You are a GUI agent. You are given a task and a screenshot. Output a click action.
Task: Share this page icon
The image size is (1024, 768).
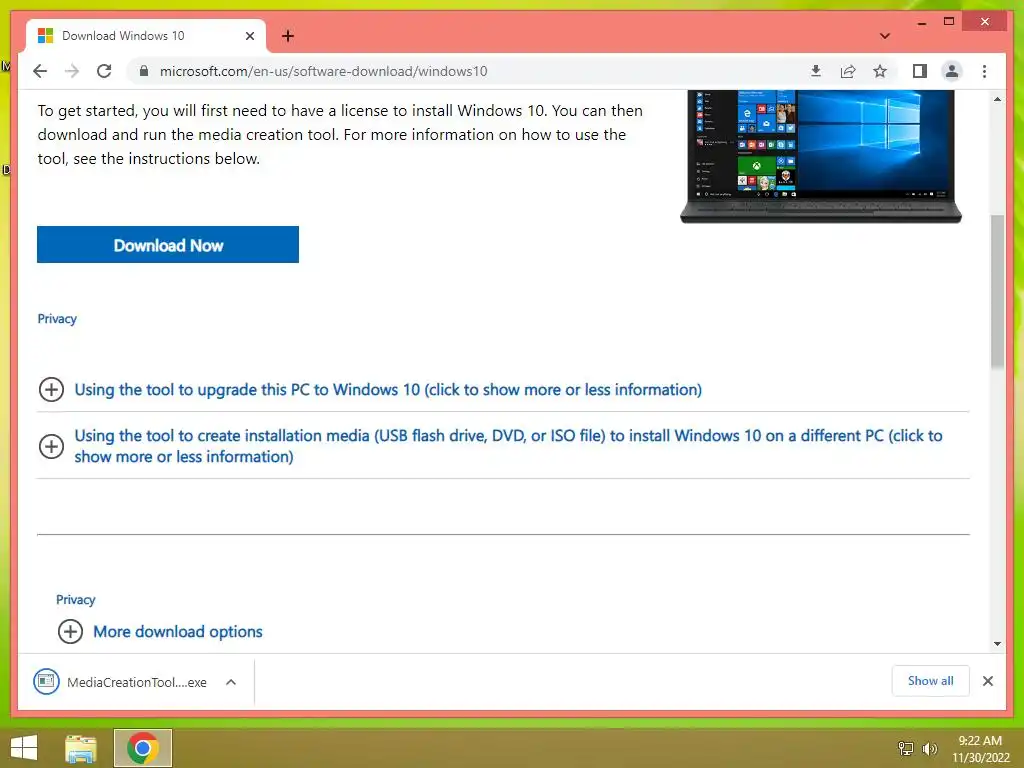click(848, 71)
